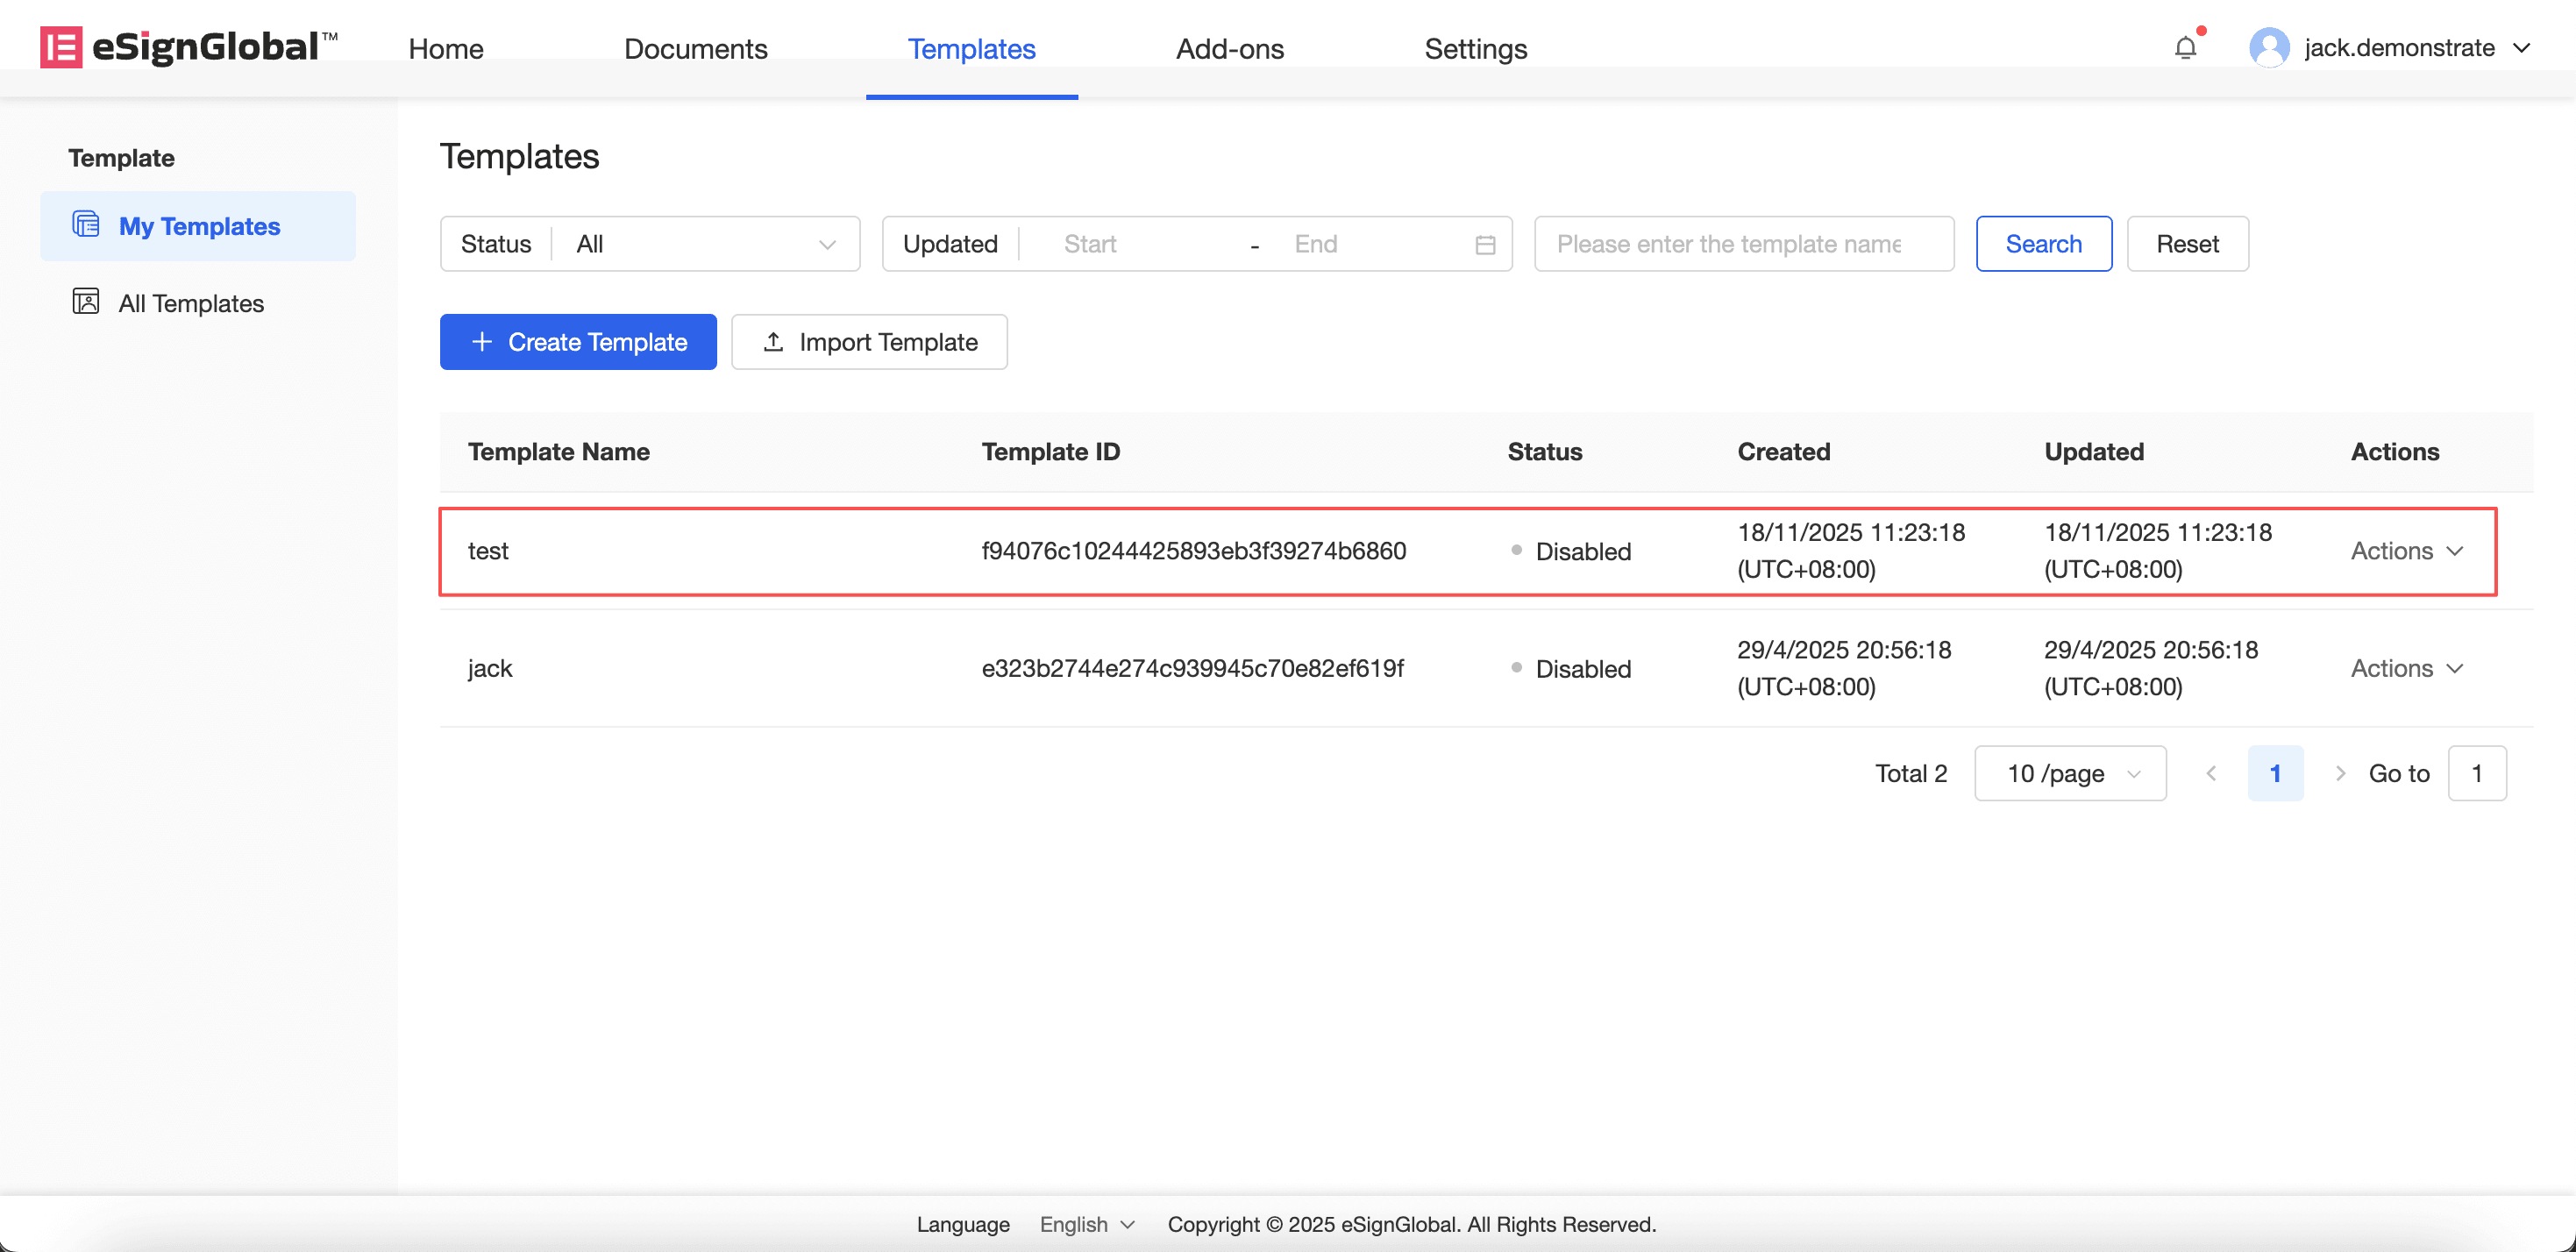This screenshot has width=2576, height=1252.
Task: Open the Status filter dropdown
Action: click(x=704, y=244)
